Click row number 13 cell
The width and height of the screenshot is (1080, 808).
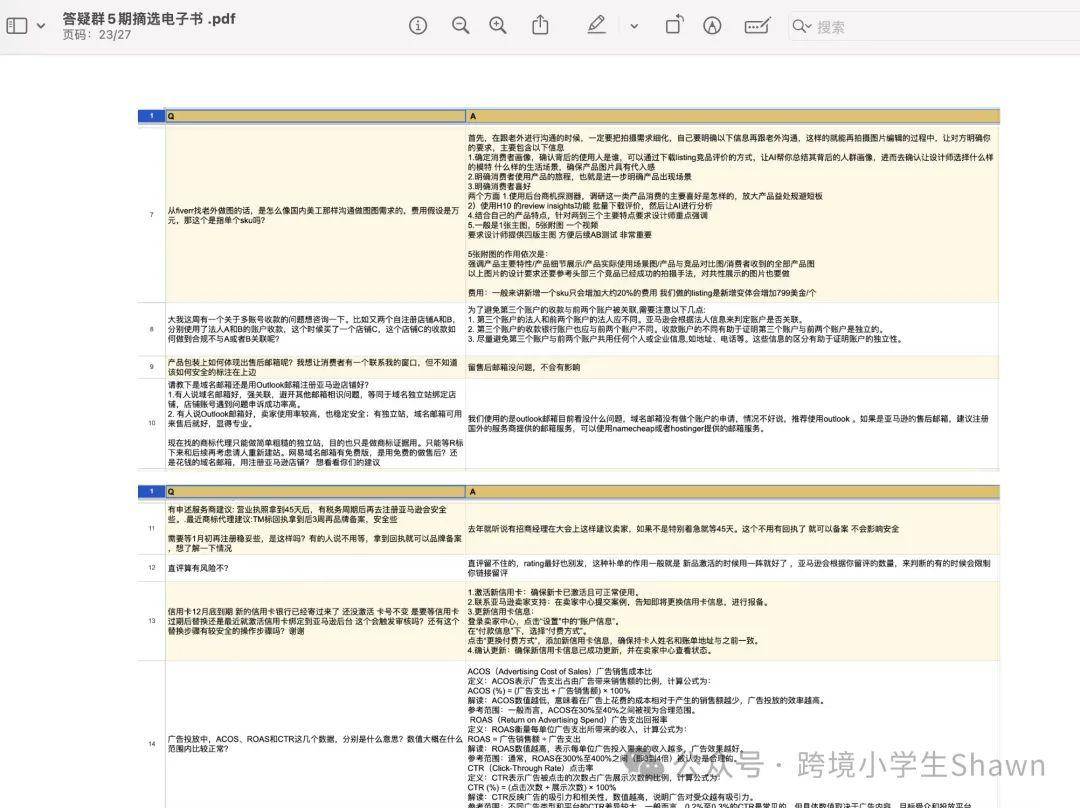[152, 621]
